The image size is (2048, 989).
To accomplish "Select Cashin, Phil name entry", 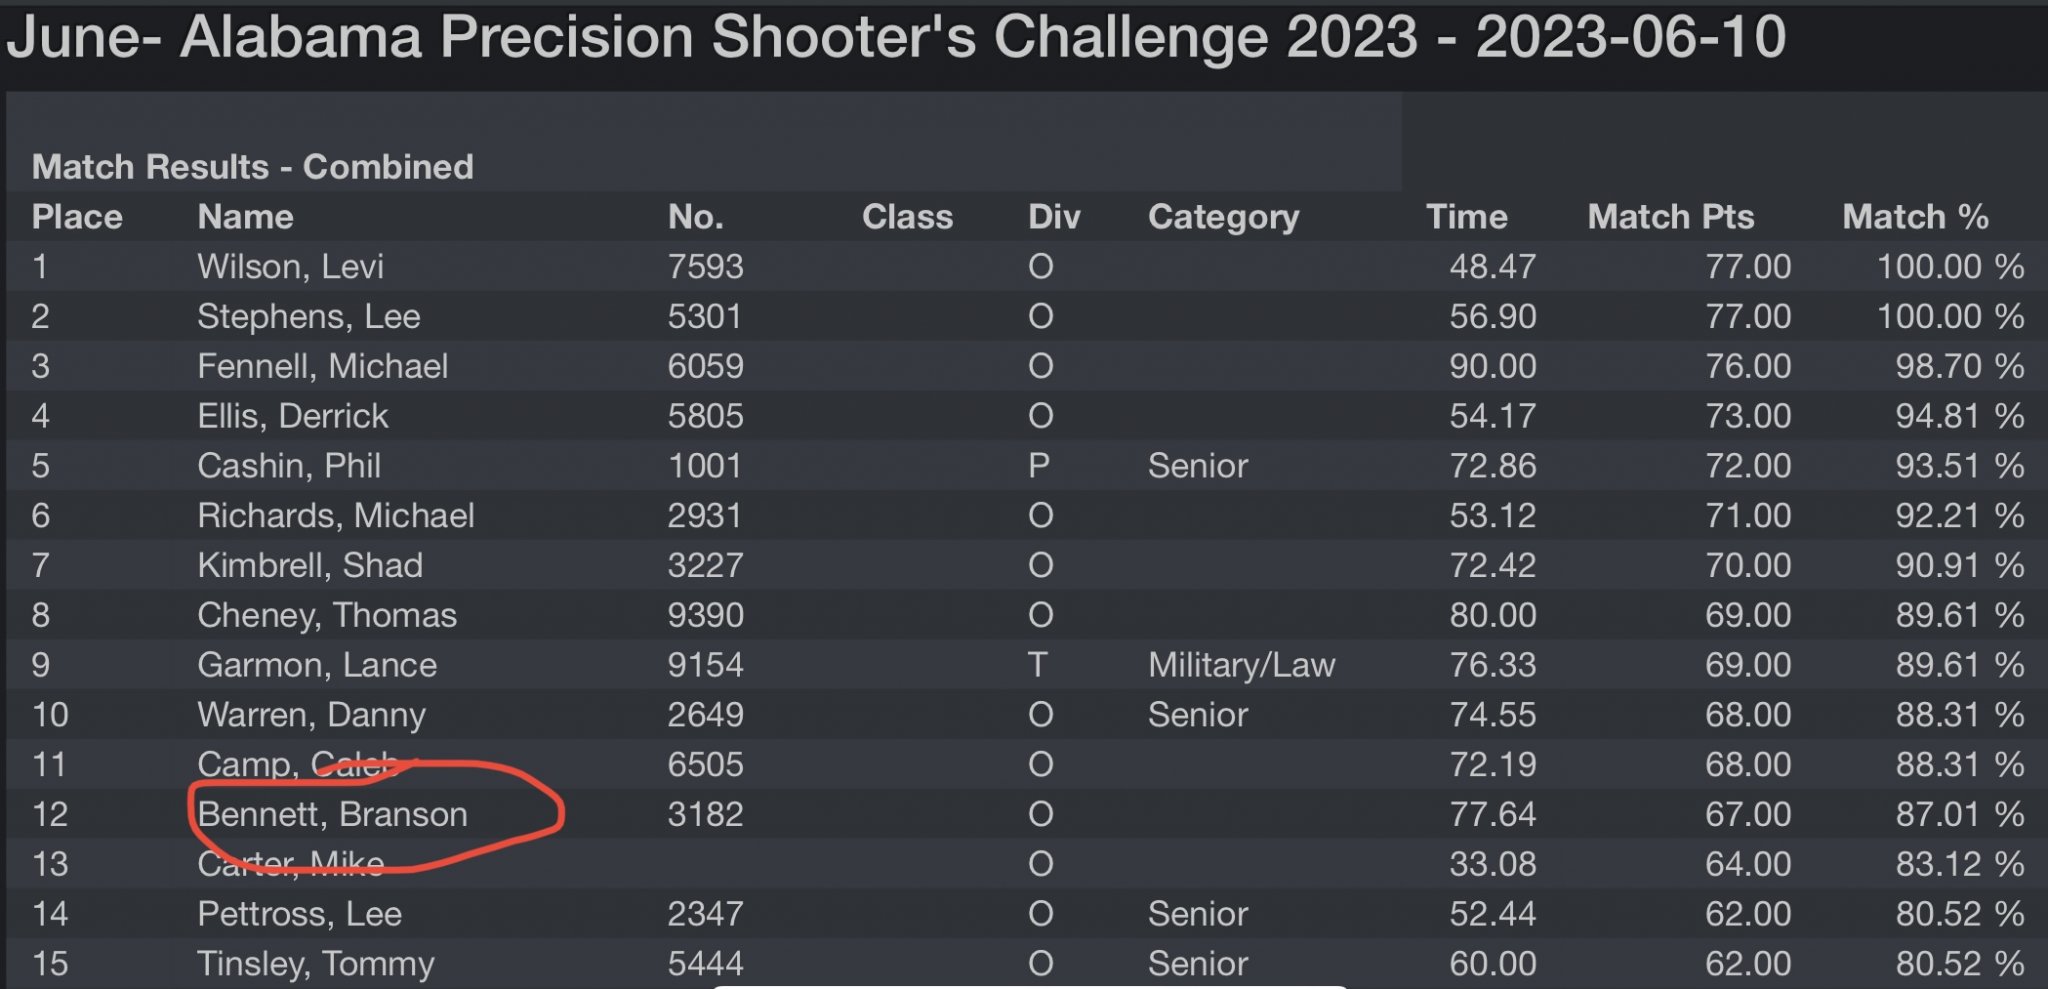I will click(288, 466).
